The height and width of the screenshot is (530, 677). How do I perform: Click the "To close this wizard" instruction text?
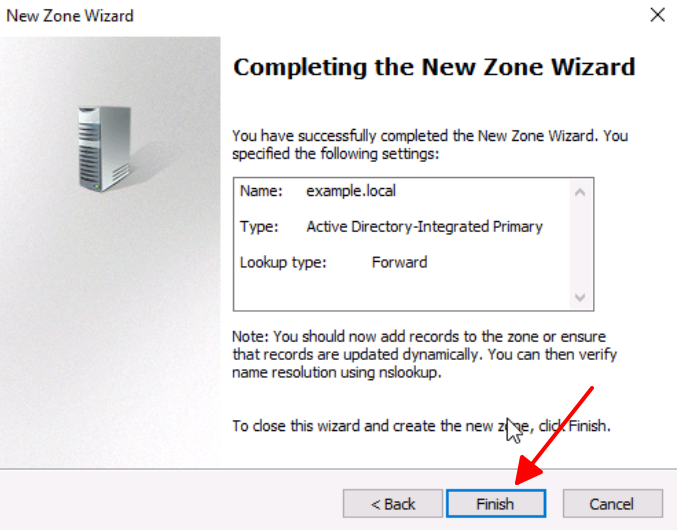tap(421, 426)
